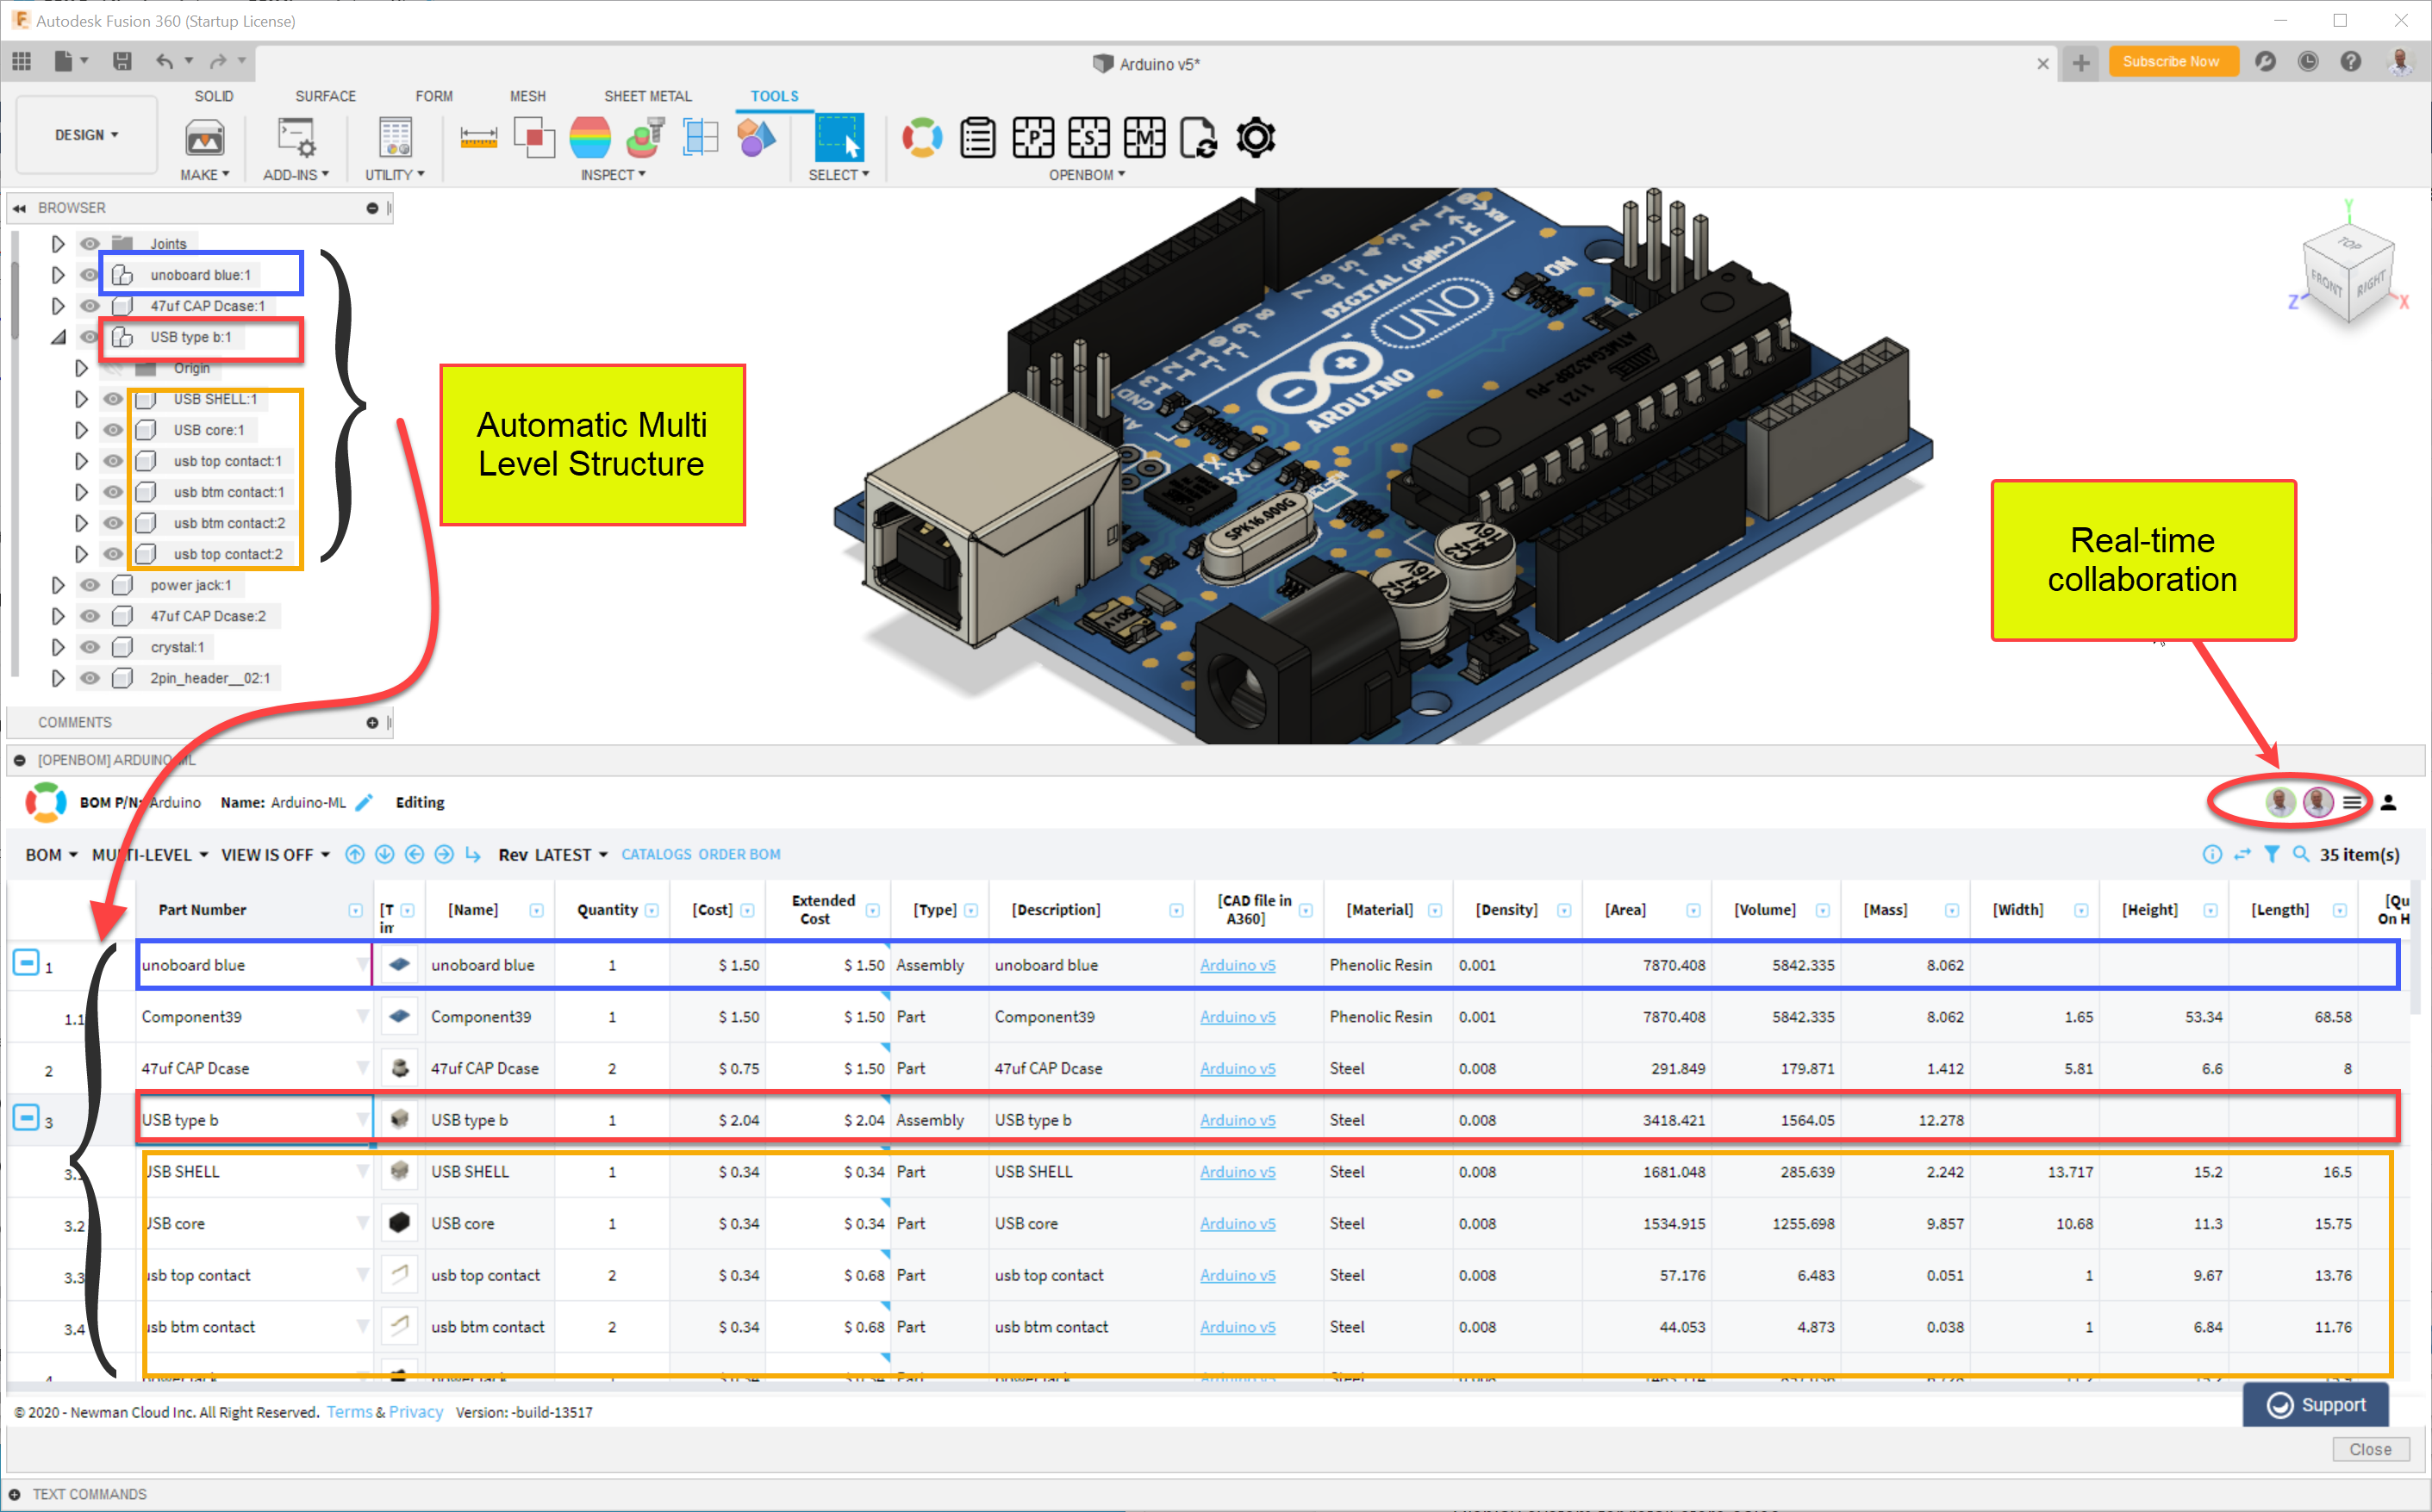Open the SURFACE tab
The height and width of the screenshot is (1512, 2432).
point(325,96)
